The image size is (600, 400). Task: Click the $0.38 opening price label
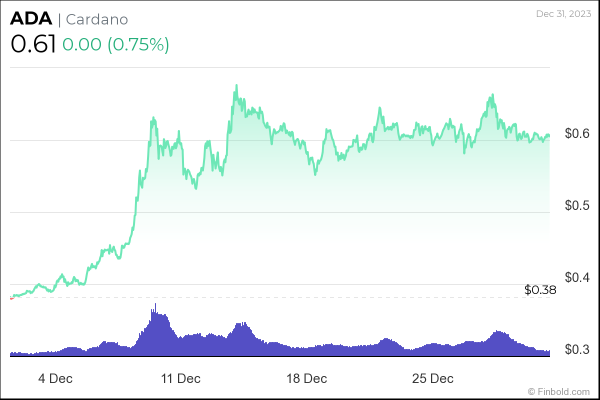point(540,290)
